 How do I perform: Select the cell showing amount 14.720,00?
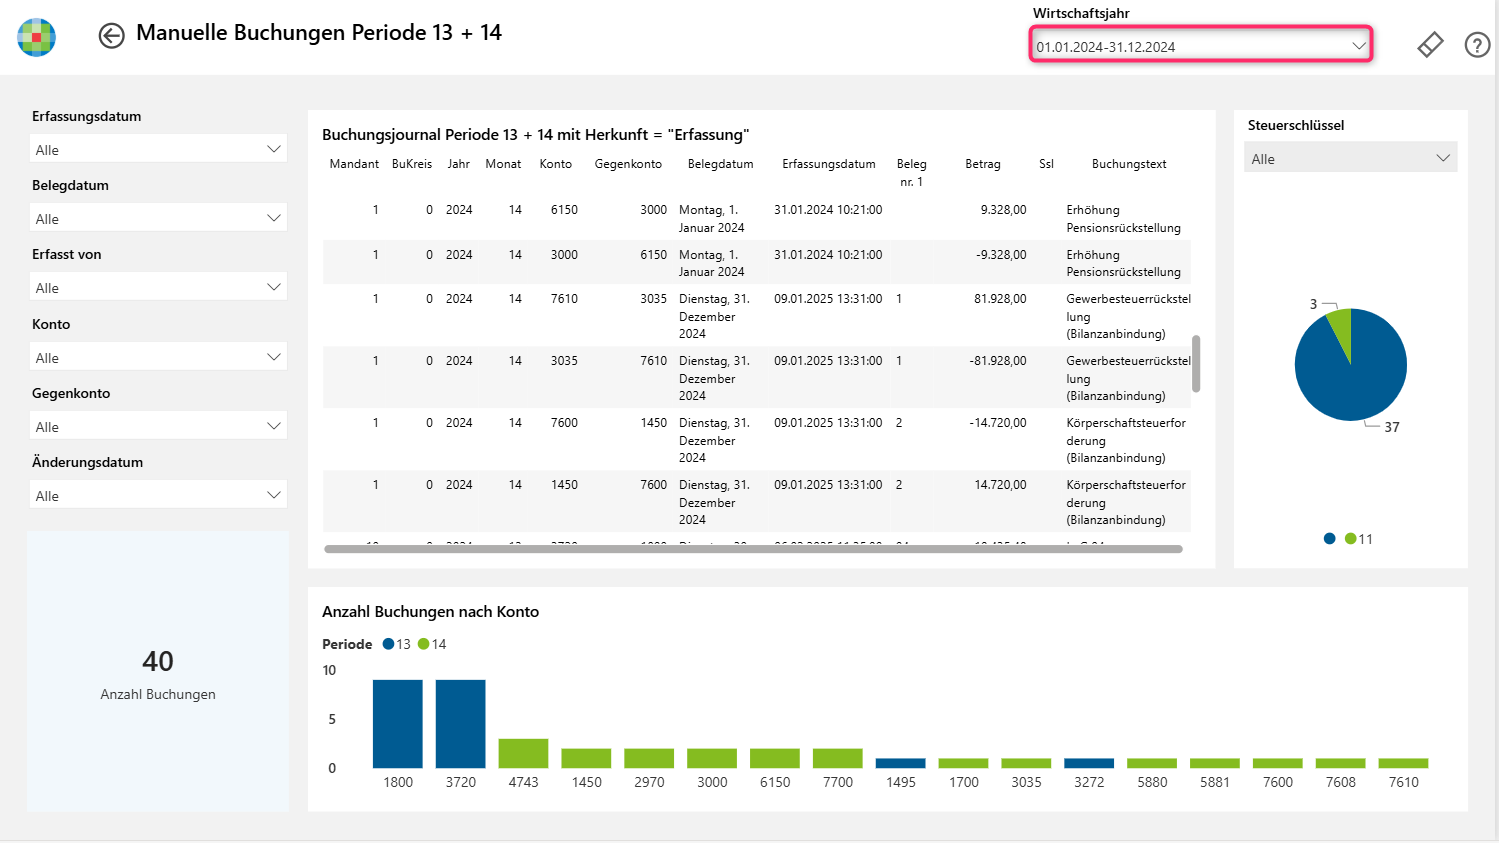click(1000, 485)
